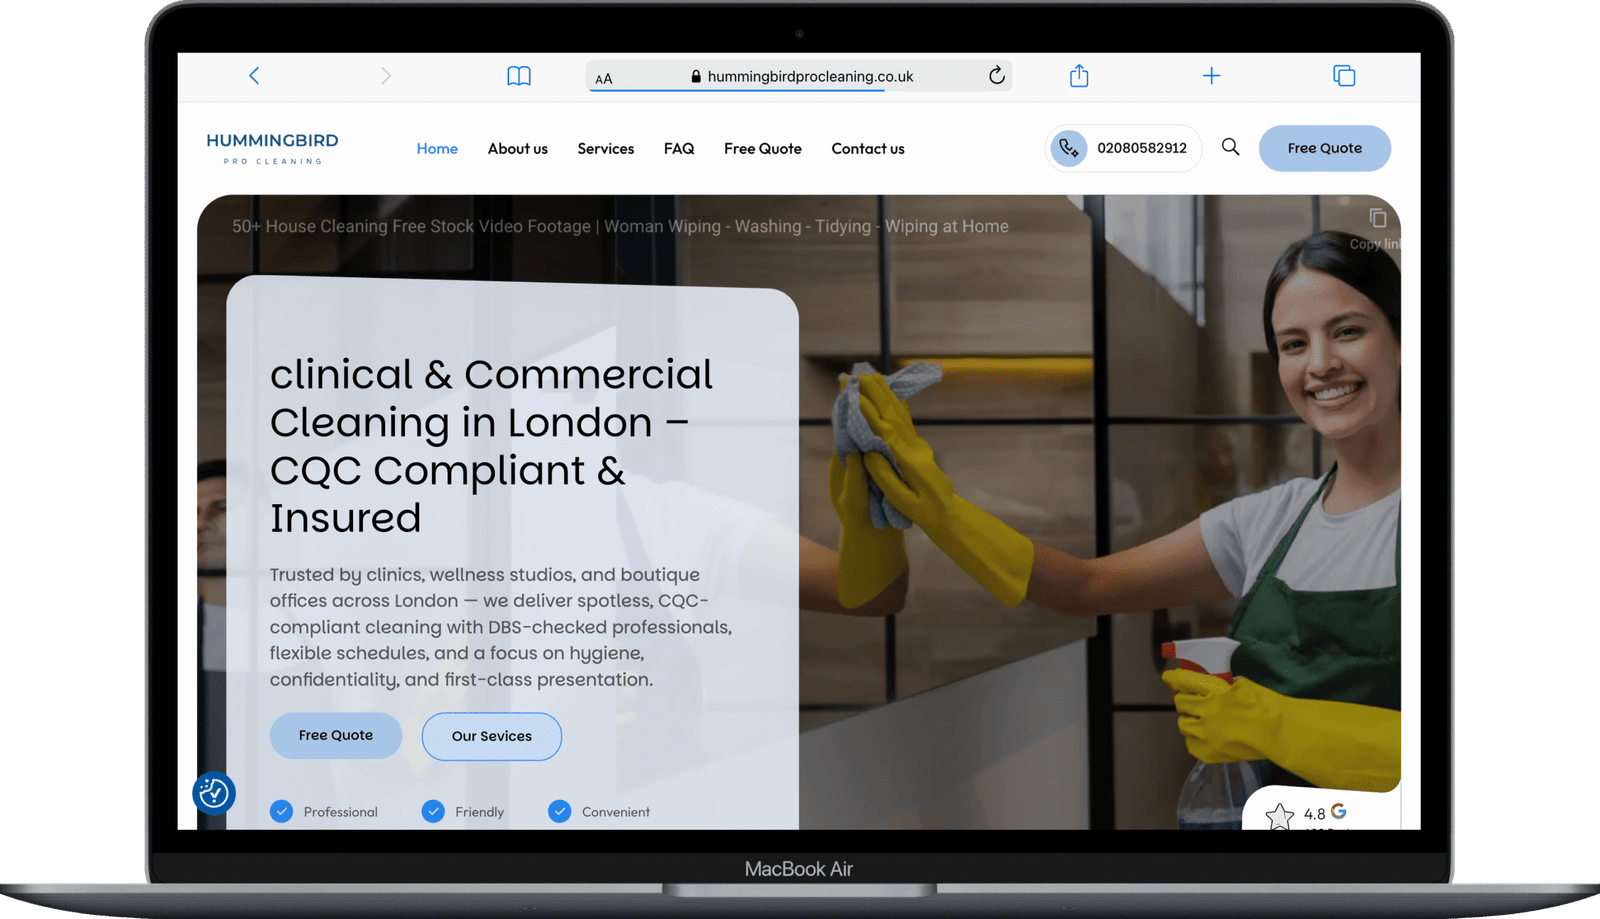The width and height of the screenshot is (1600, 919).
Task: Click the Safari back arrow
Action: click(x=254, y=76)
